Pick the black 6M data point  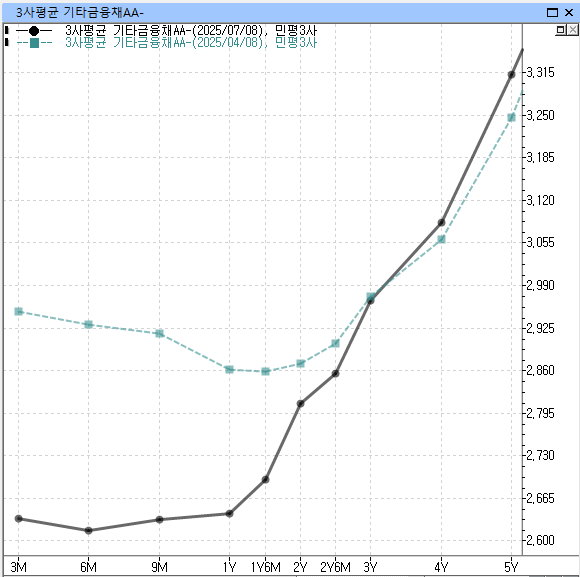click(x=88, y=530)
